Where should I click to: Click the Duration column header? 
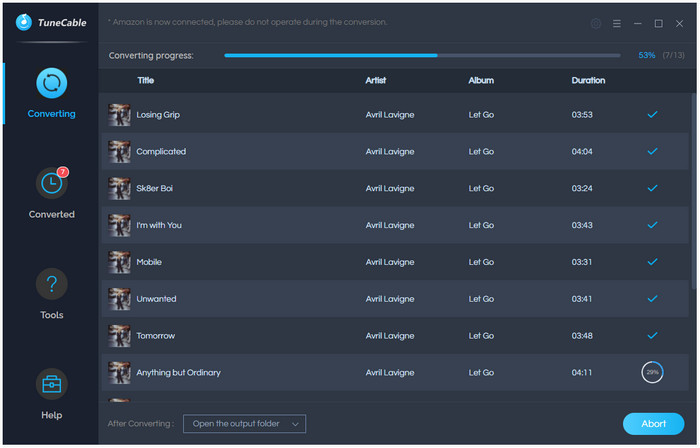pos(588,80)
